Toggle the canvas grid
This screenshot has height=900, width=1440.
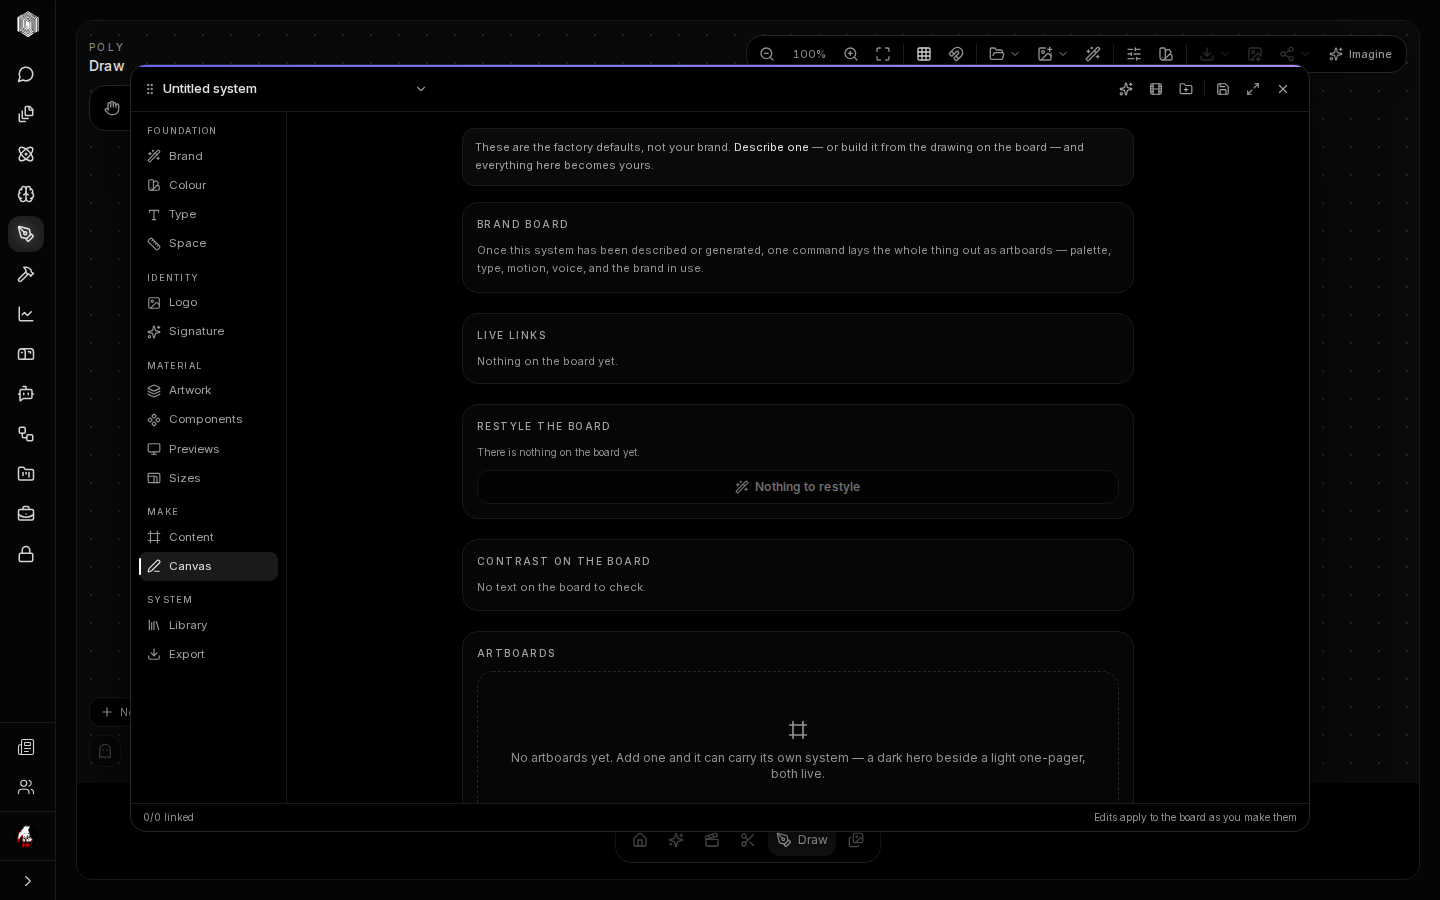[924, 54]
